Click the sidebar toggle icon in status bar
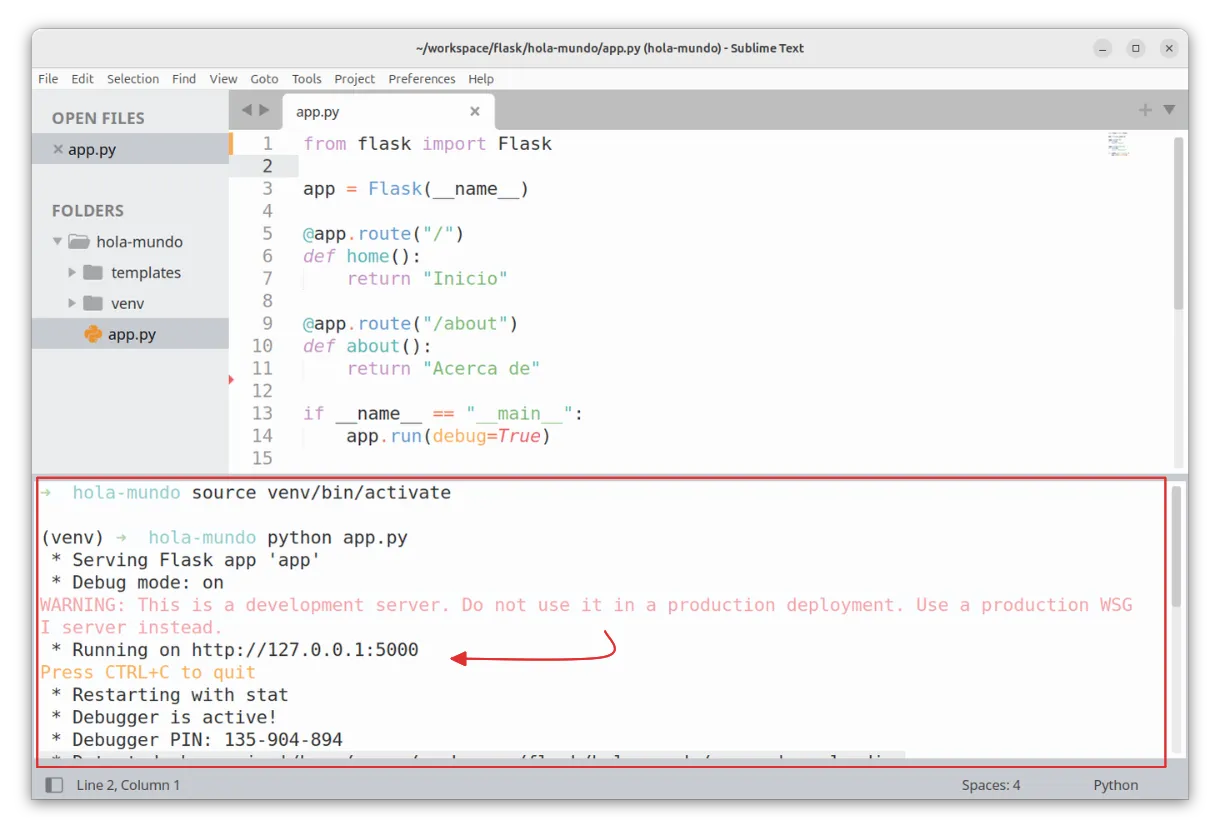 [53, 786]
